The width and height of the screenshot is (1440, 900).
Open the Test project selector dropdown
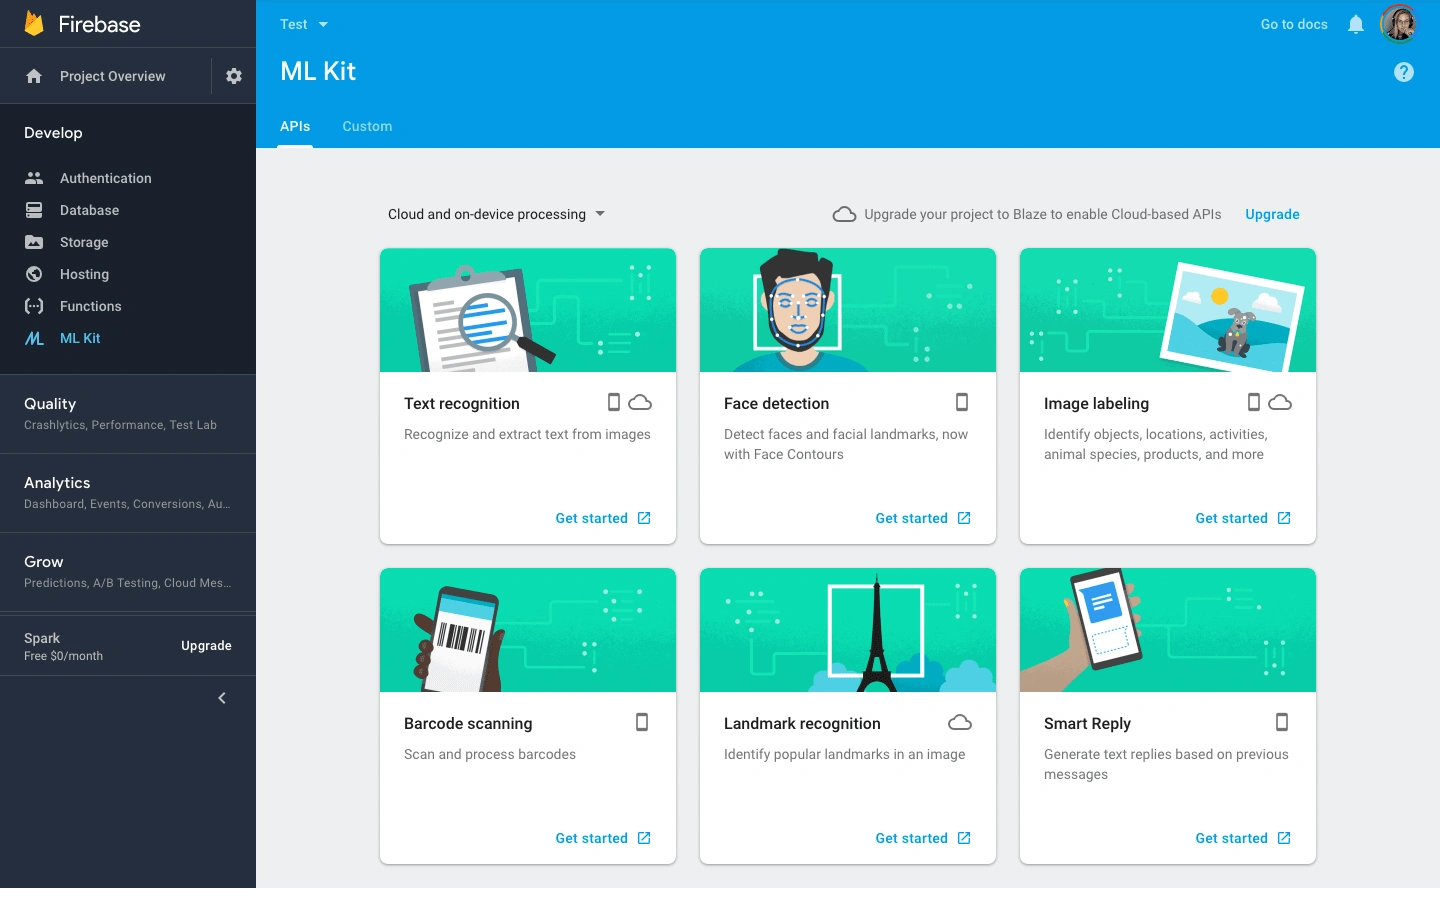[x=304, y=24]
